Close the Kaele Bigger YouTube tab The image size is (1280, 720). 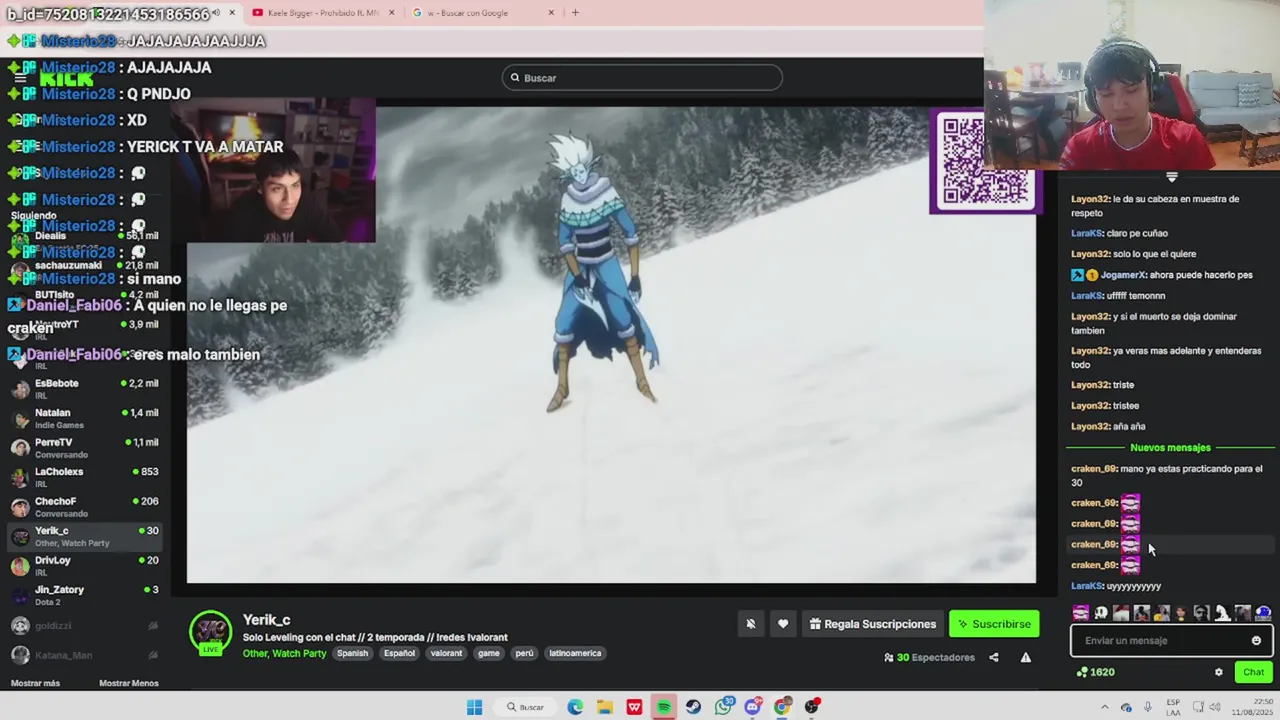[x=391, y=13]
